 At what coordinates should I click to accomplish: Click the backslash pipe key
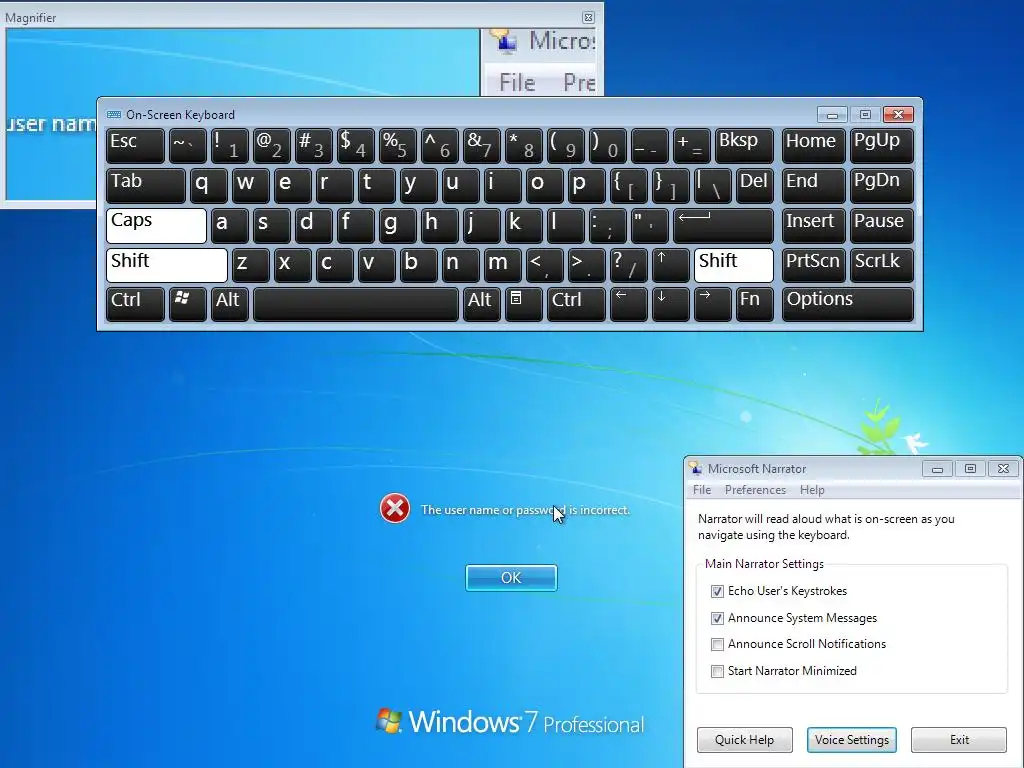tap(712, 185)
